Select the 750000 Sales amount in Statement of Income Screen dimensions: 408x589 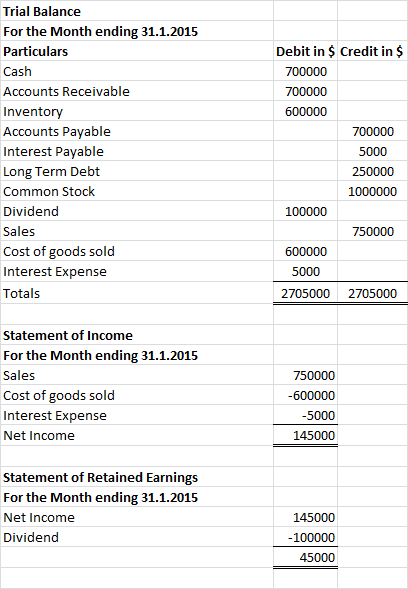(x=314, y=375)
